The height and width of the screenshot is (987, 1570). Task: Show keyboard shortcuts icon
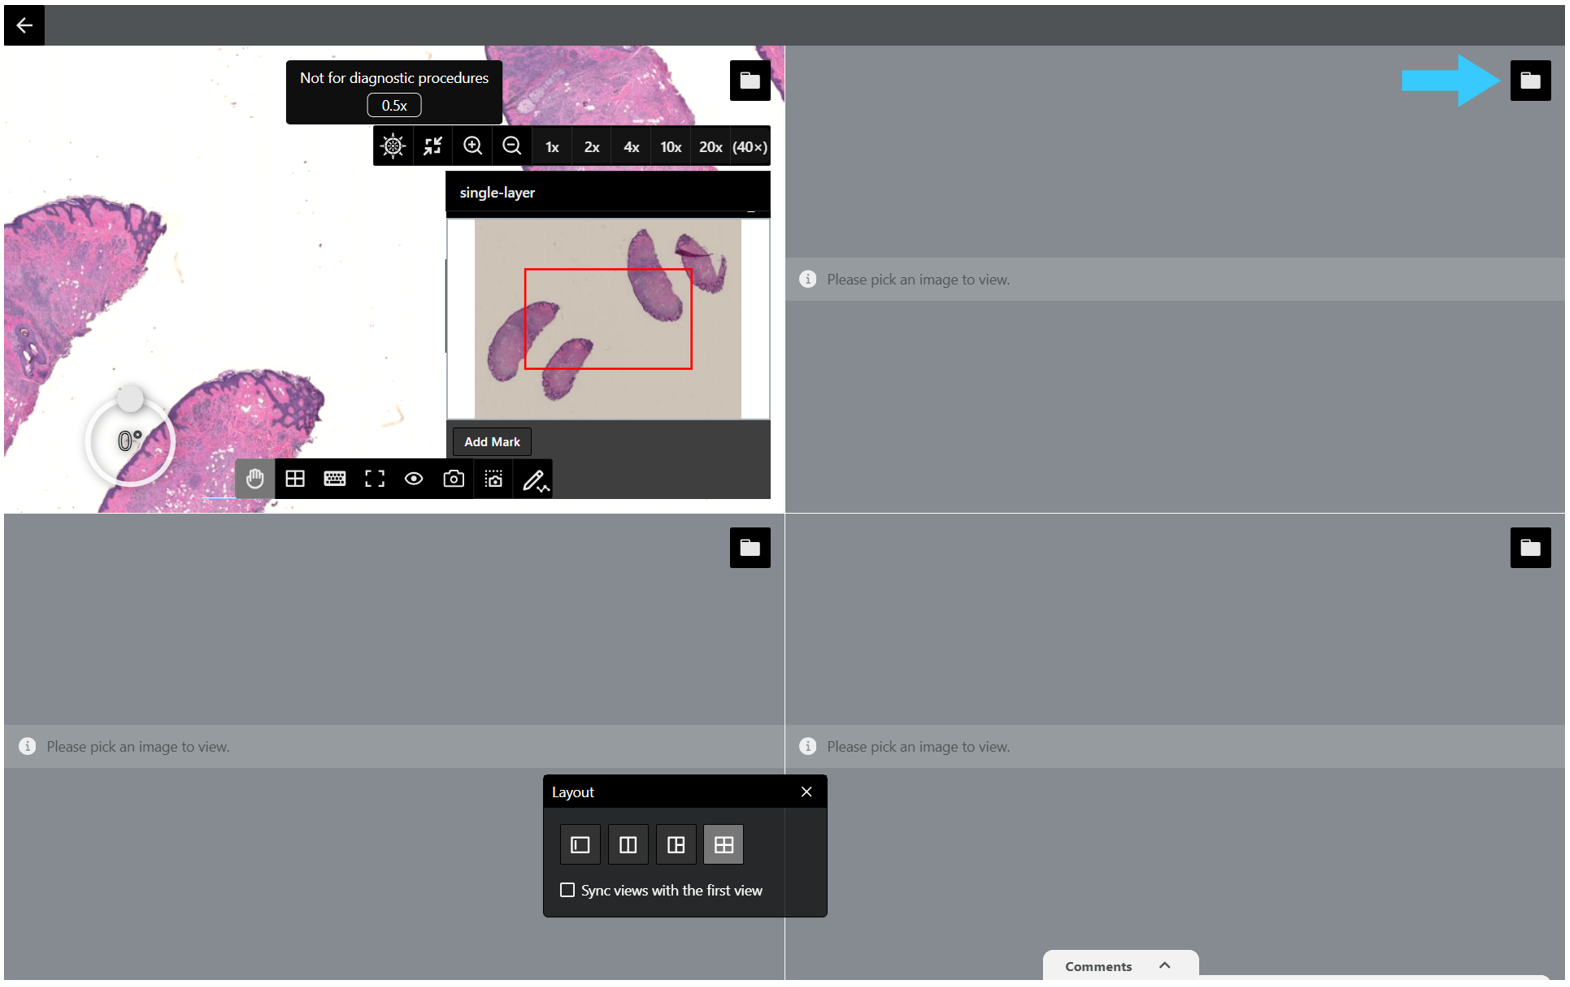coord(335,479)
